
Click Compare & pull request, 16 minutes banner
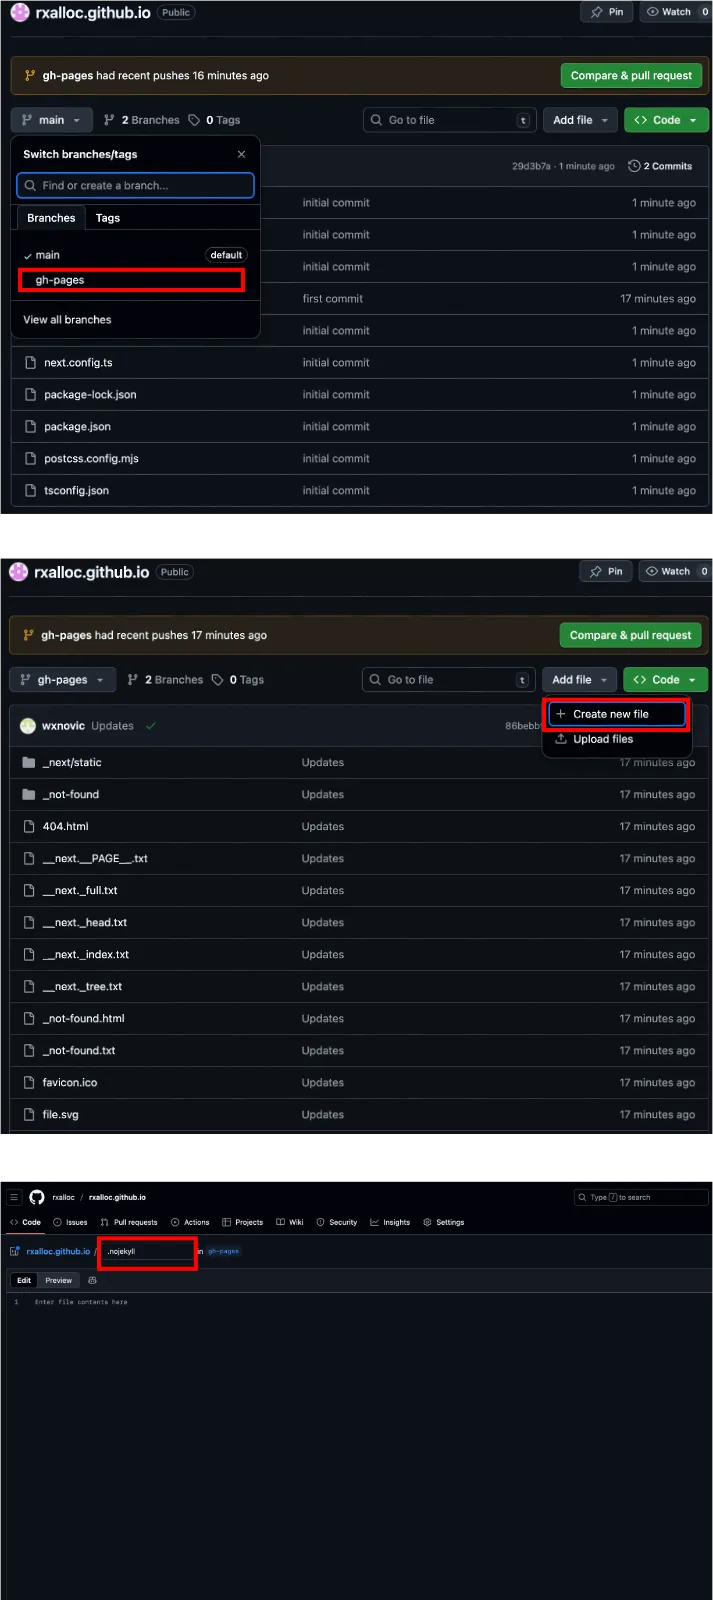pyautogui.click(x=631, y=75)
